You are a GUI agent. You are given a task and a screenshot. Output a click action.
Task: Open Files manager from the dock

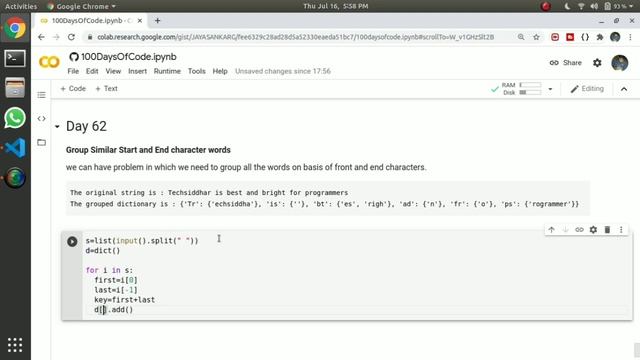tap(15, 88)
